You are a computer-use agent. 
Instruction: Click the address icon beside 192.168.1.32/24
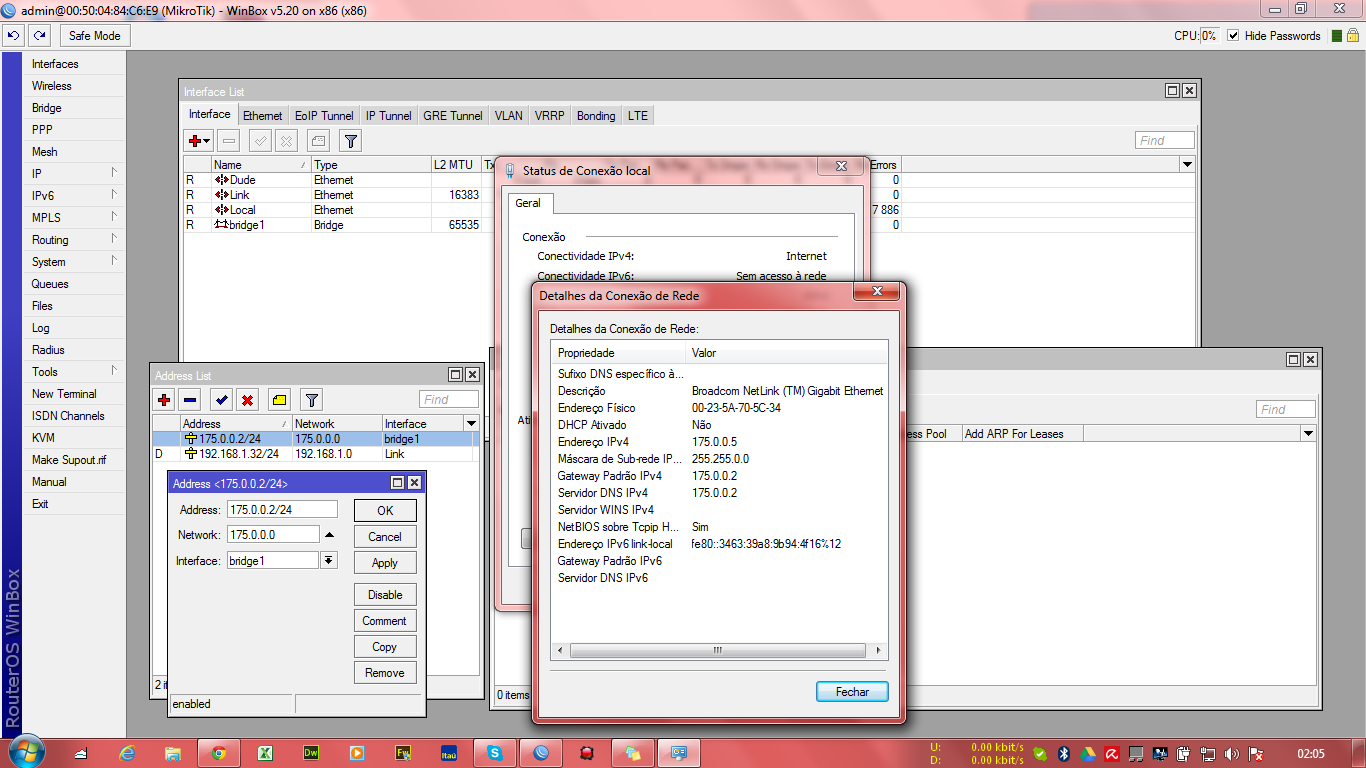click(191, 454)
